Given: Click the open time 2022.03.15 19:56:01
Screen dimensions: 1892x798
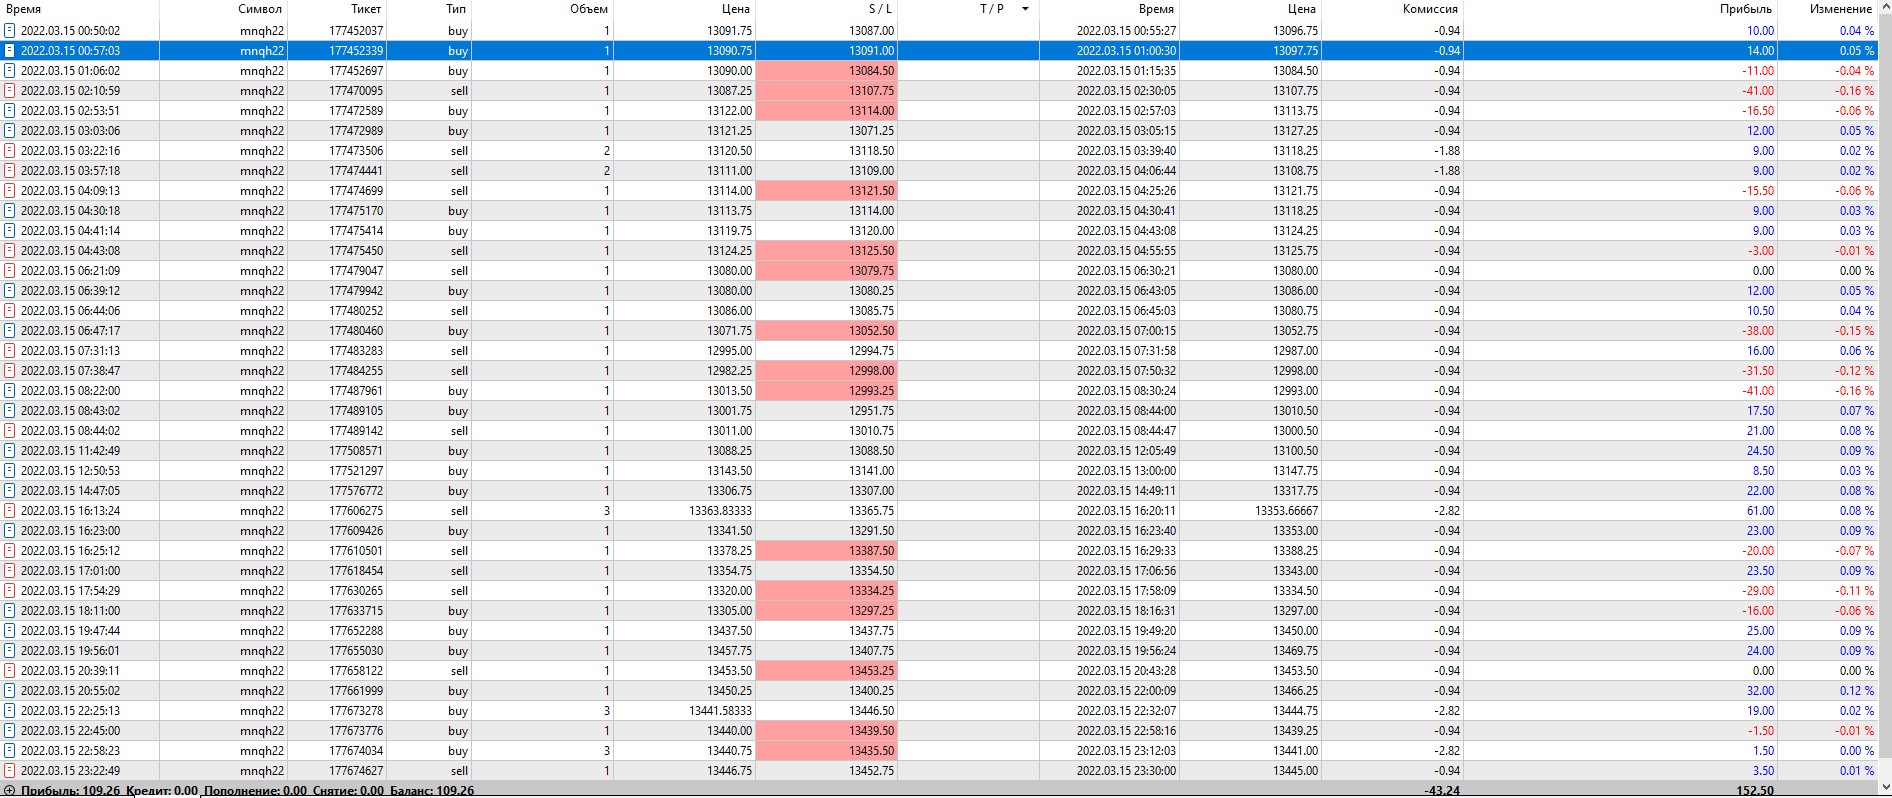Looking at the screenshot, I should pyautogui.click(x=70, y=651).
